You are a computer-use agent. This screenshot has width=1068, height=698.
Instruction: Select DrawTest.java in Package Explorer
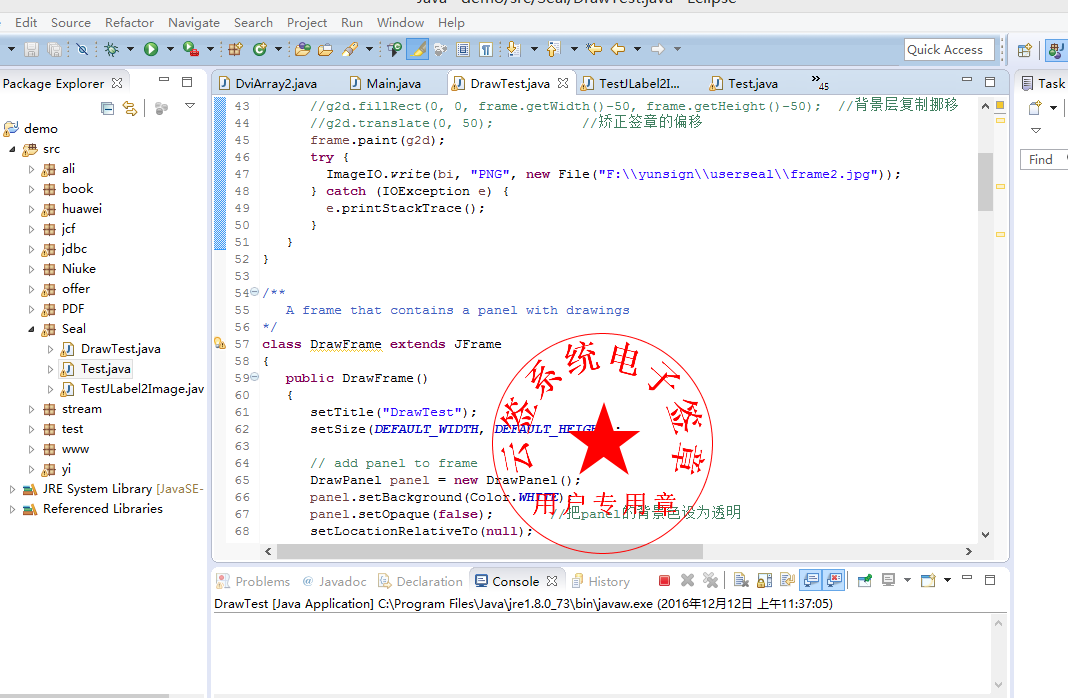(x=110, y=349)
